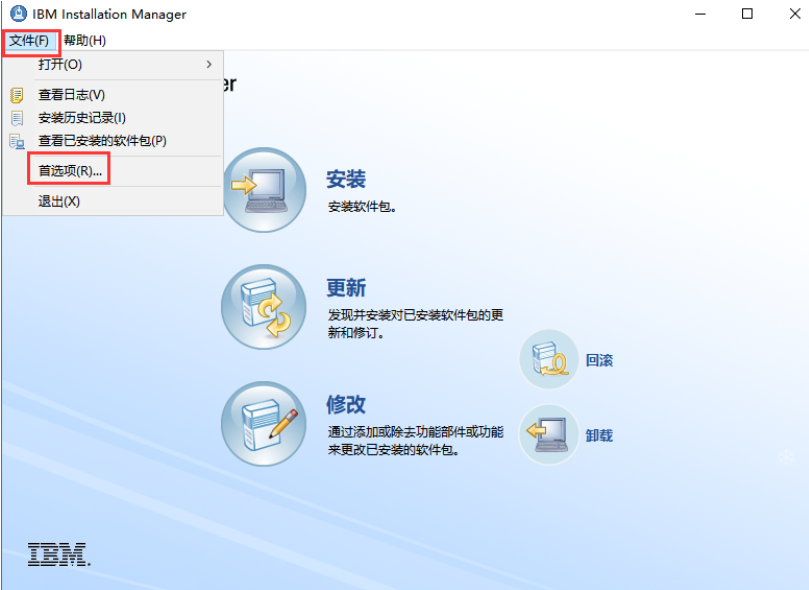Click the 回滚 text link
The height and width of the screenshot is (590, 809).
(599, 360)
